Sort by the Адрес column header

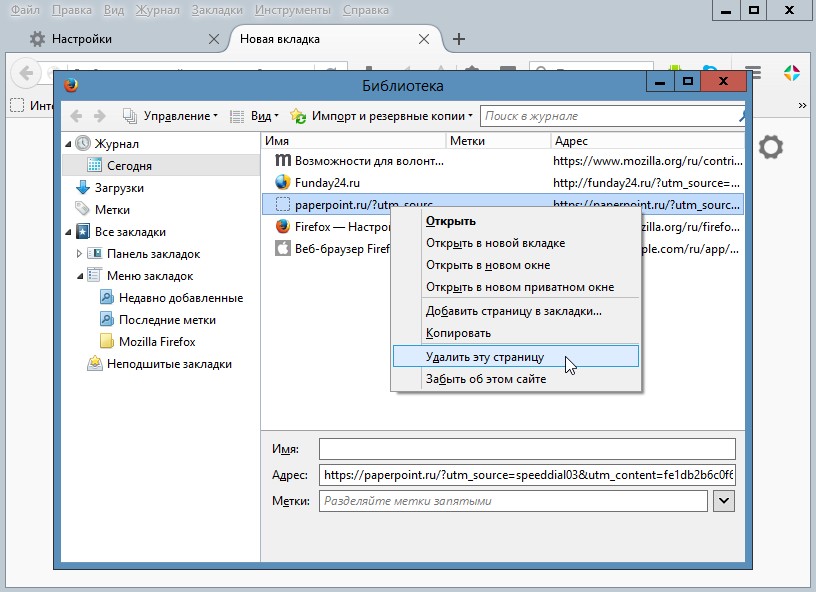(x=647, y=141)
